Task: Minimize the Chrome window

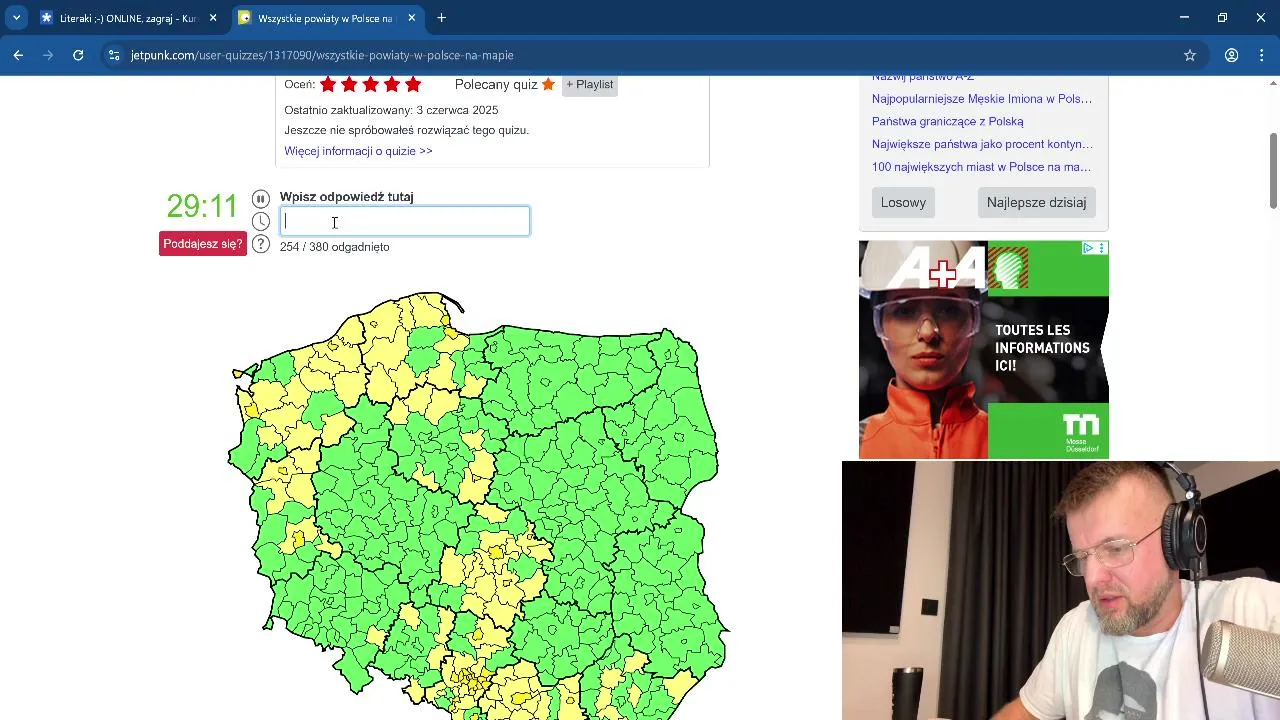Action: click(x=1184, y=17)
